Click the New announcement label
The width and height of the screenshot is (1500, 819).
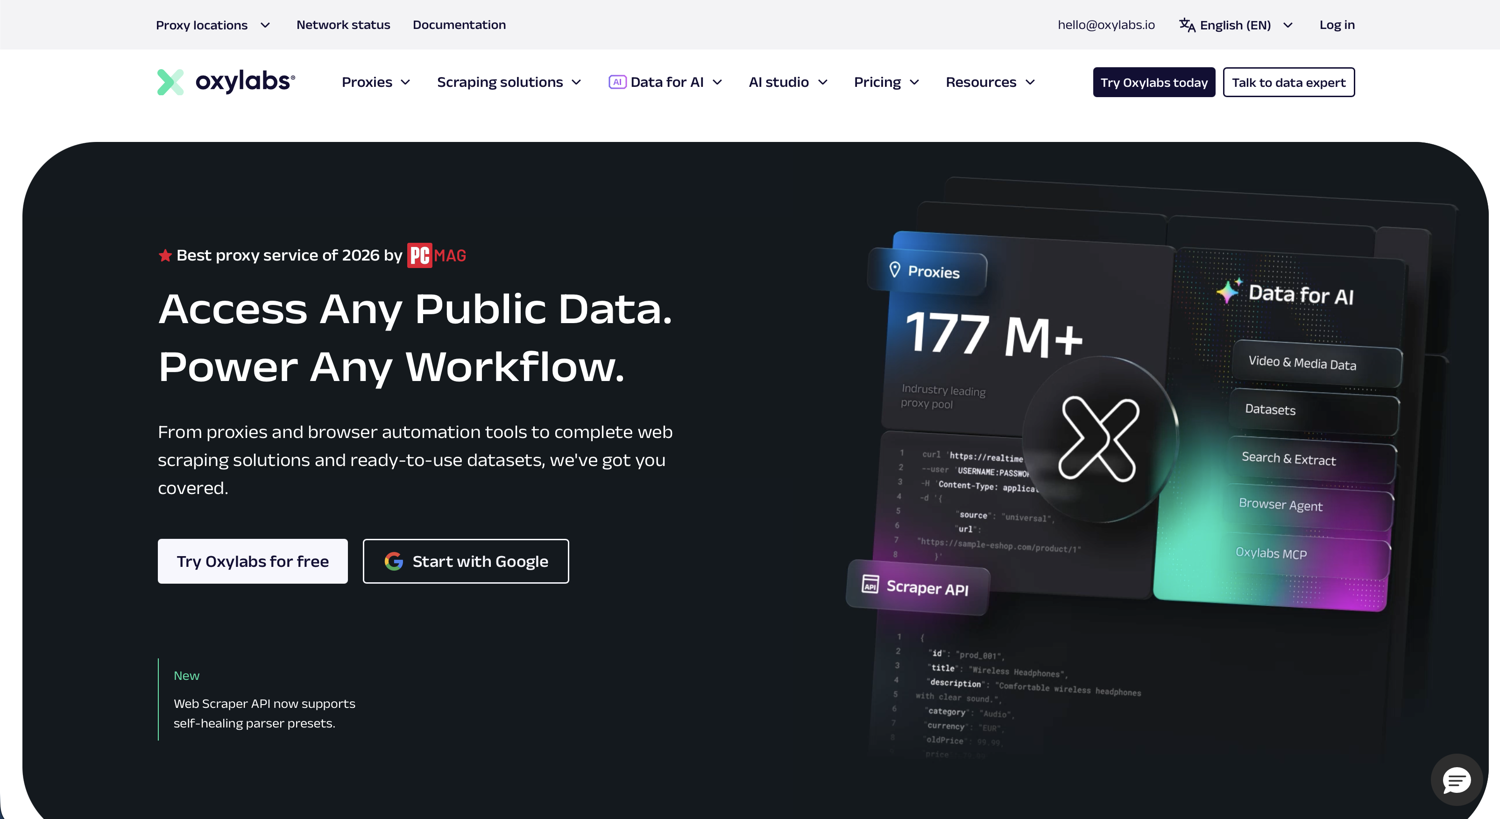[x=187, y=676]
